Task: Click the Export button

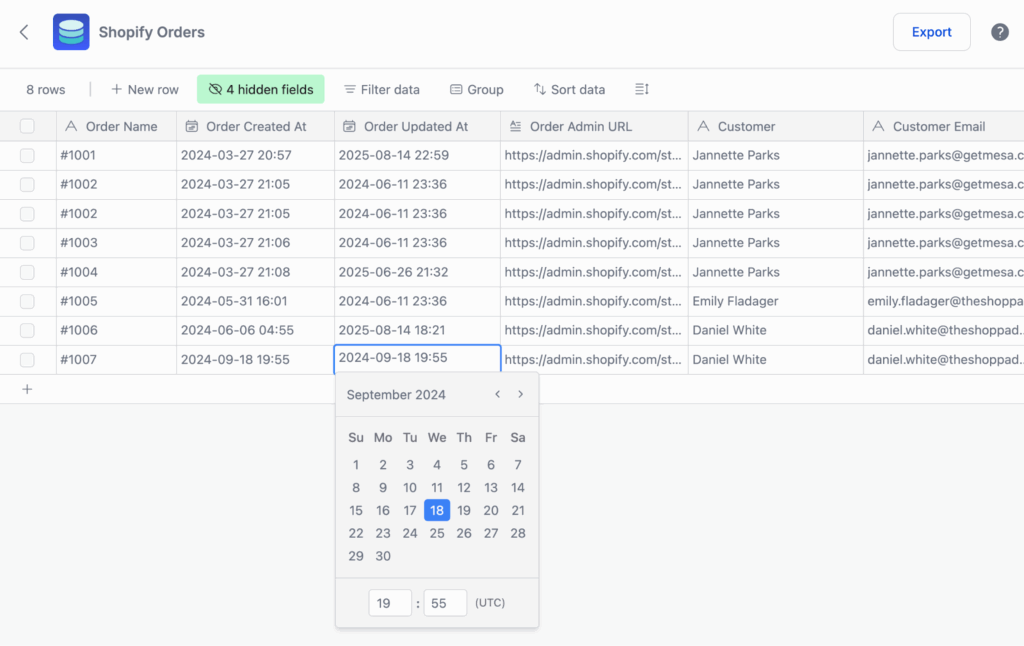Action: pyautogui.click(x=931, y=32)
